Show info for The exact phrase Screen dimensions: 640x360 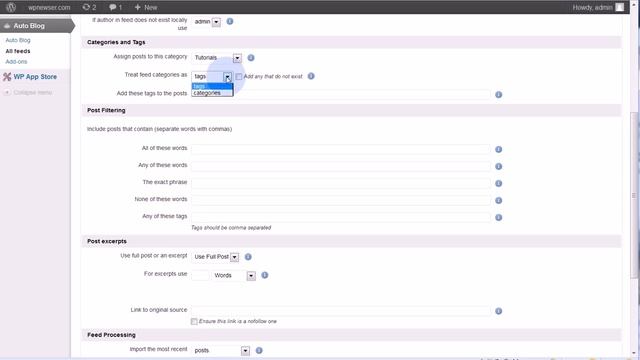(498, 184)
